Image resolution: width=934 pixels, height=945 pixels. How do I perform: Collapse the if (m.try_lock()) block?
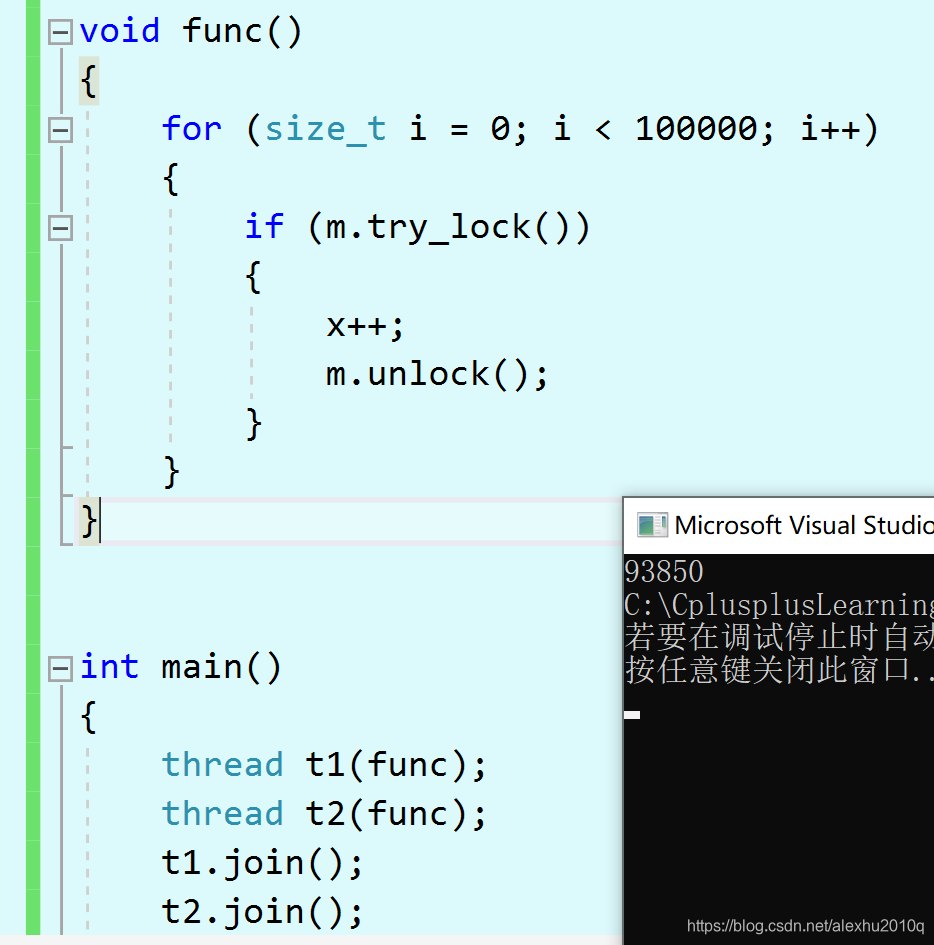60,228
